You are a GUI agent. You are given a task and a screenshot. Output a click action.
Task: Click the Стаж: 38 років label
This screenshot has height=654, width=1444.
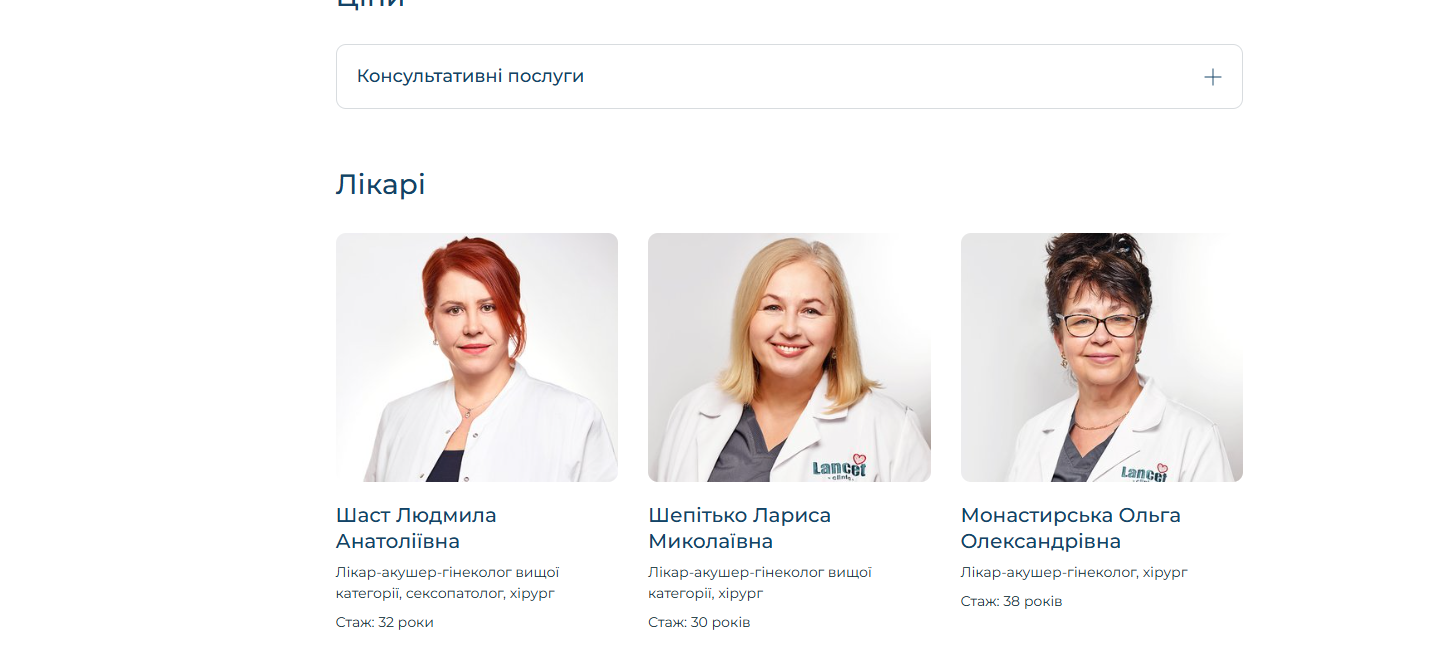click(1011, 602)
